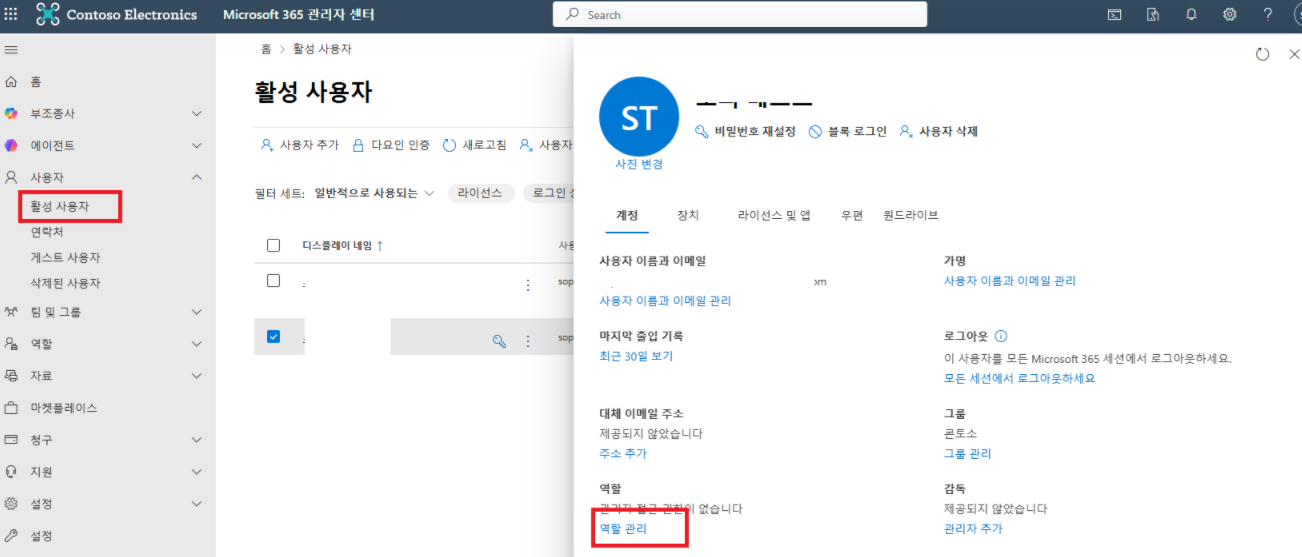Click the 청구 card icon
Image resolution: width=1302 pixels, height=557 pixels.
[11, 440]
